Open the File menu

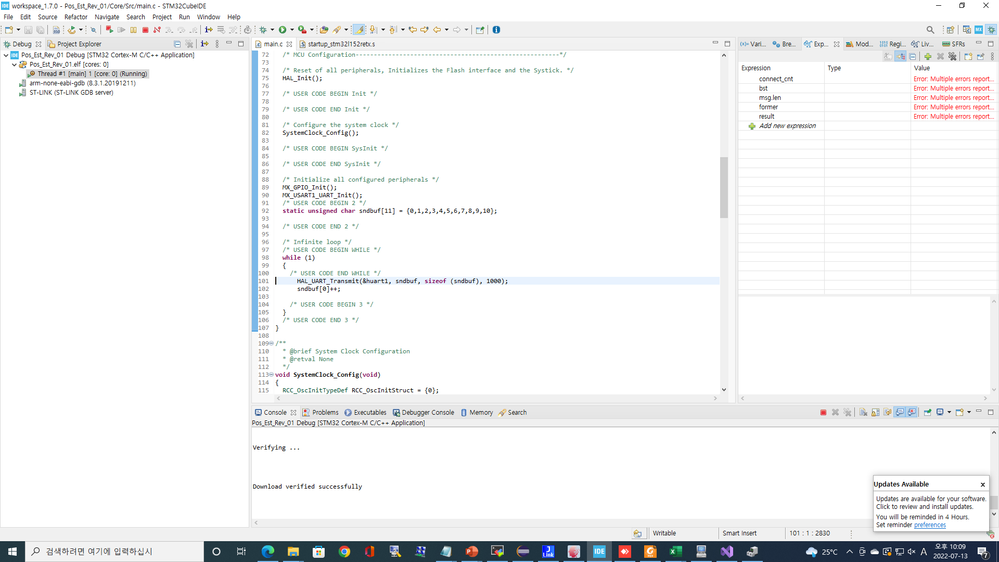point(8,17)
